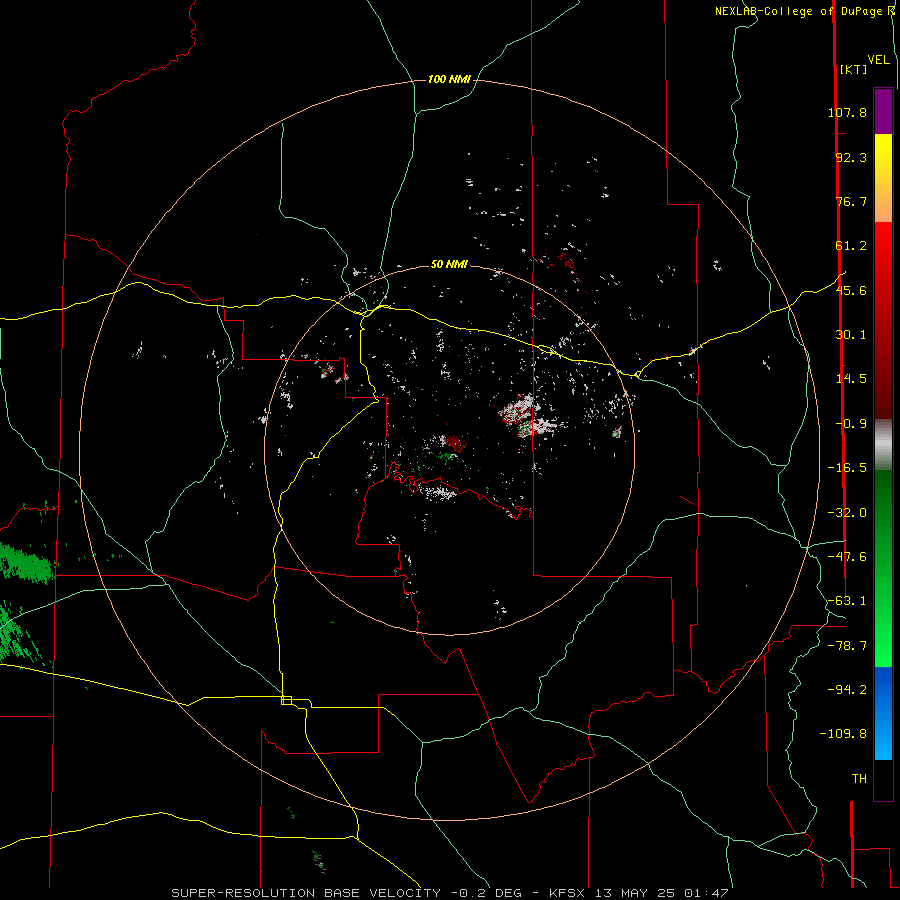Image resolution: width=900 pixels, height=900 pixels.
Task: Pick the green segment of the velocity bar
Action: (883, 568)
